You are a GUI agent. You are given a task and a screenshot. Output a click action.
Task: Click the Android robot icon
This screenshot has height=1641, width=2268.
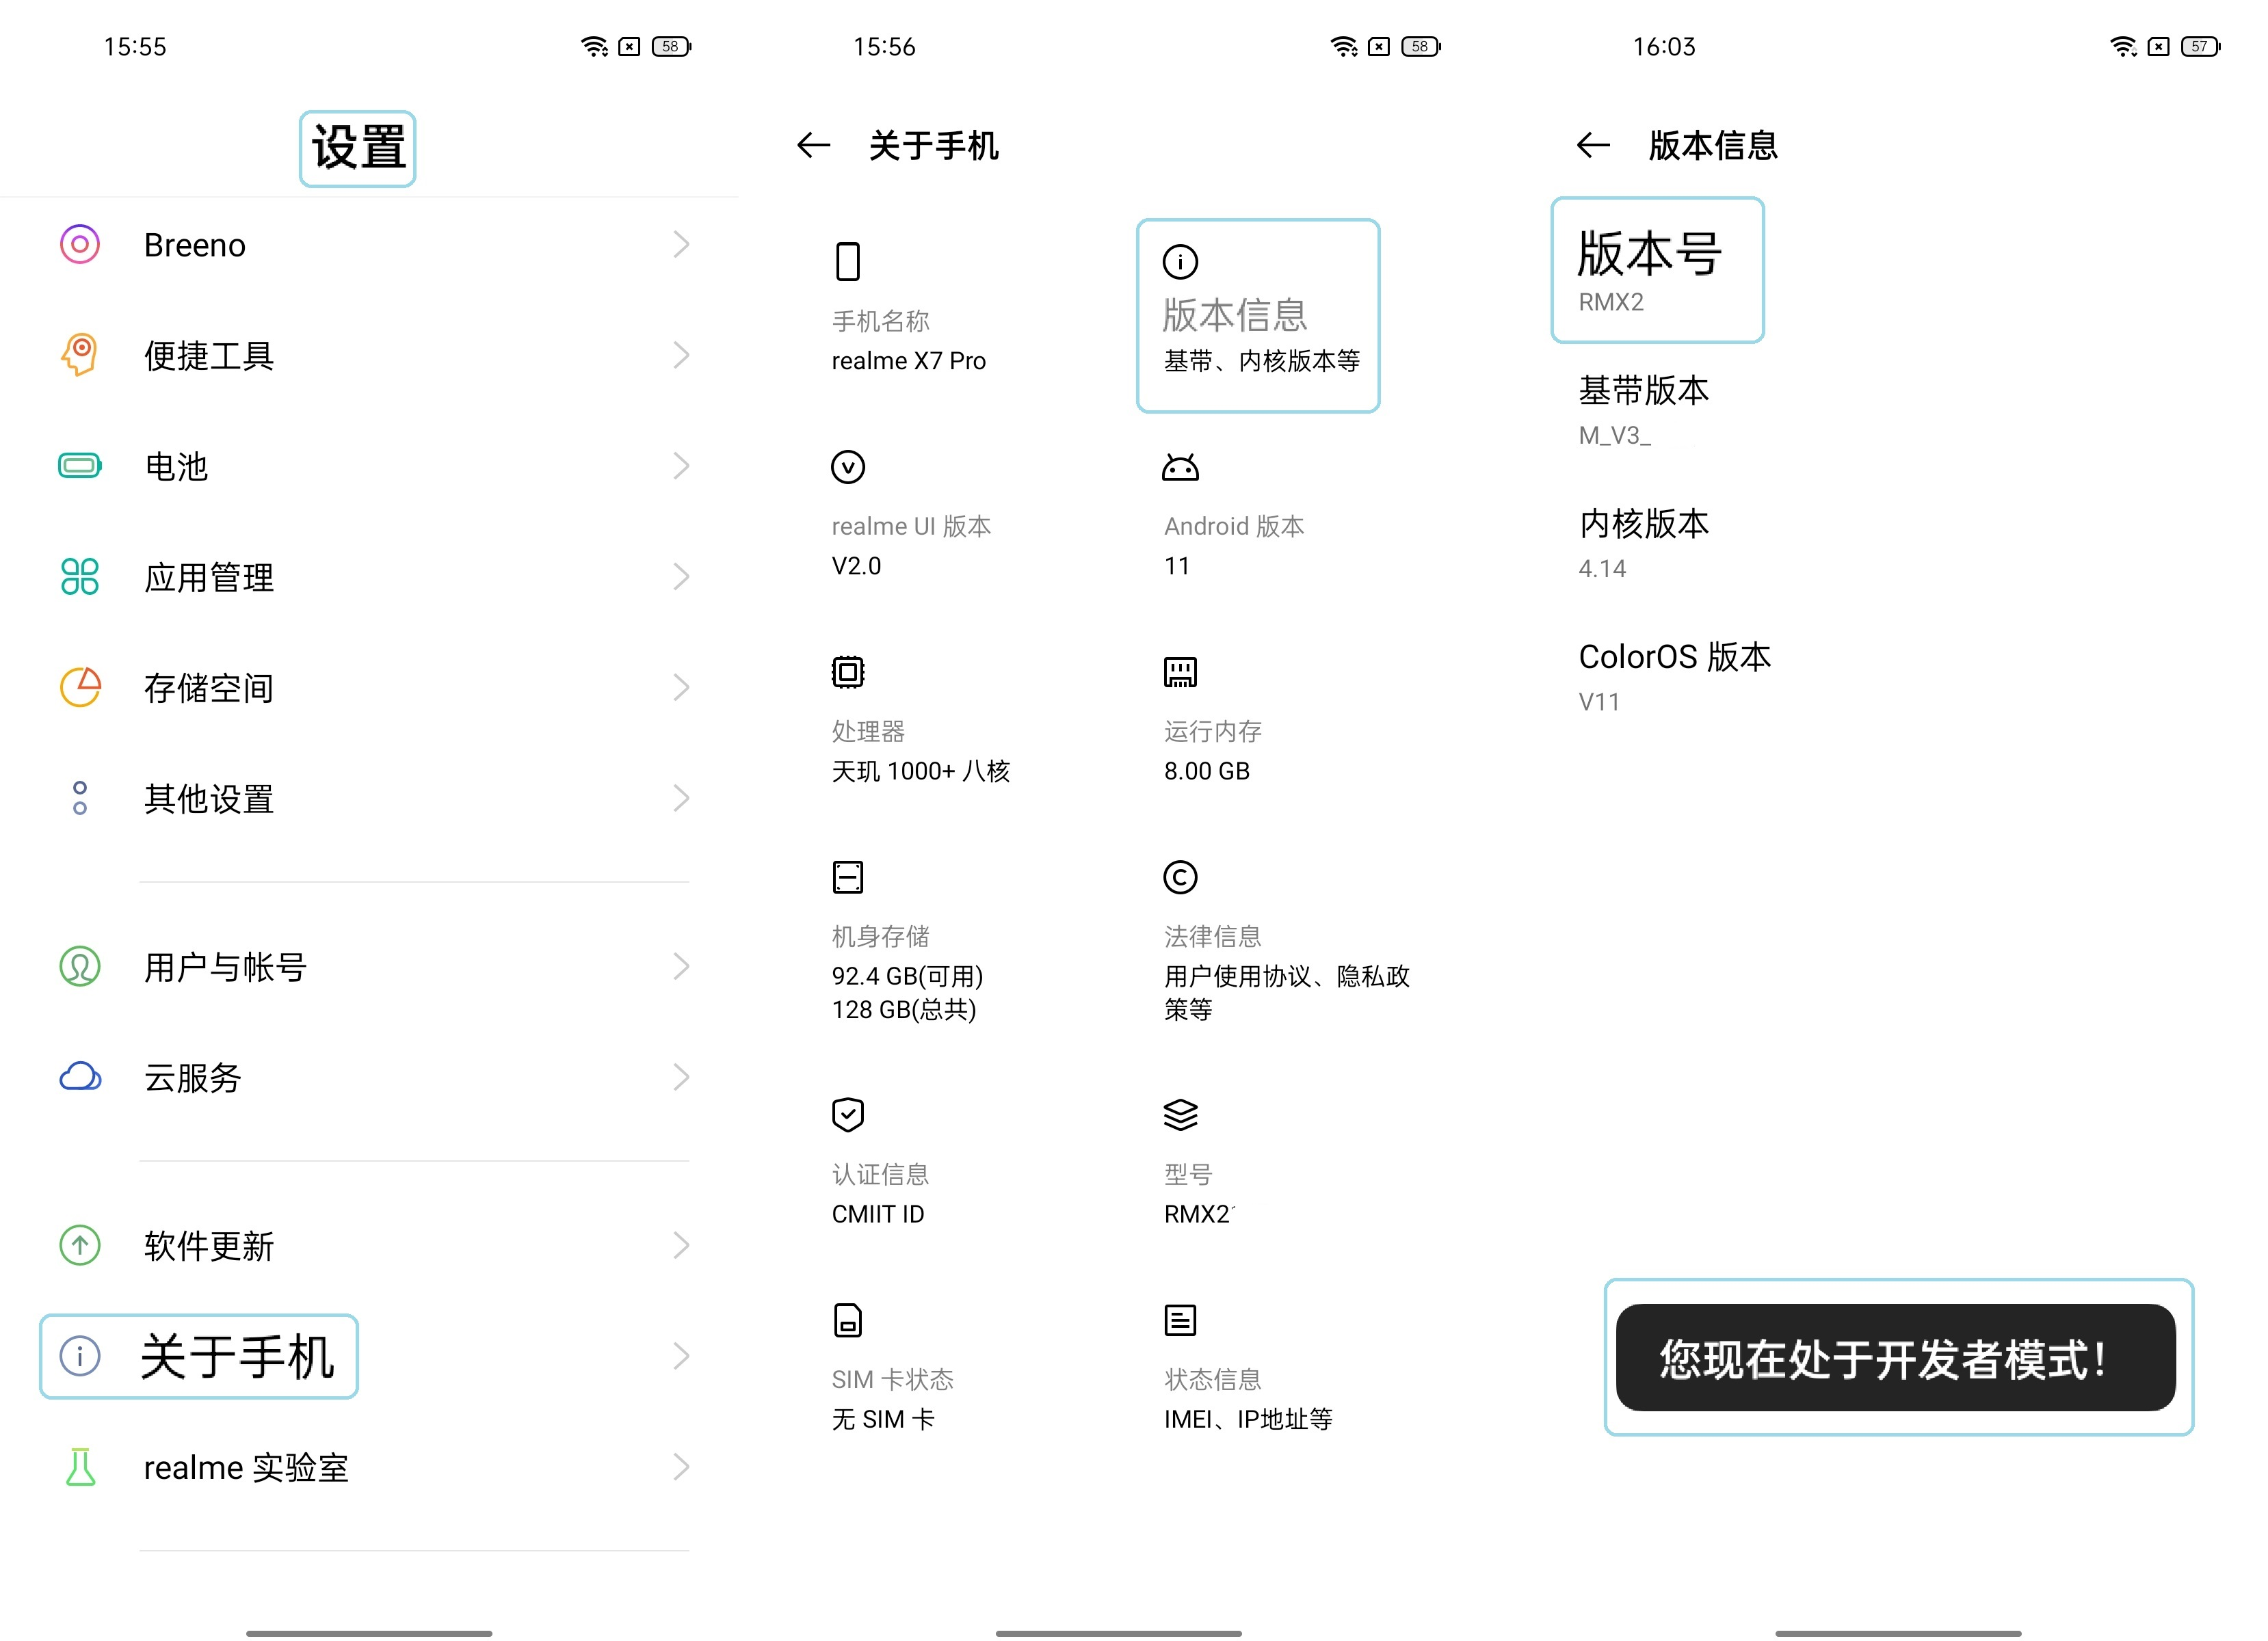[x=1180, y=465]
